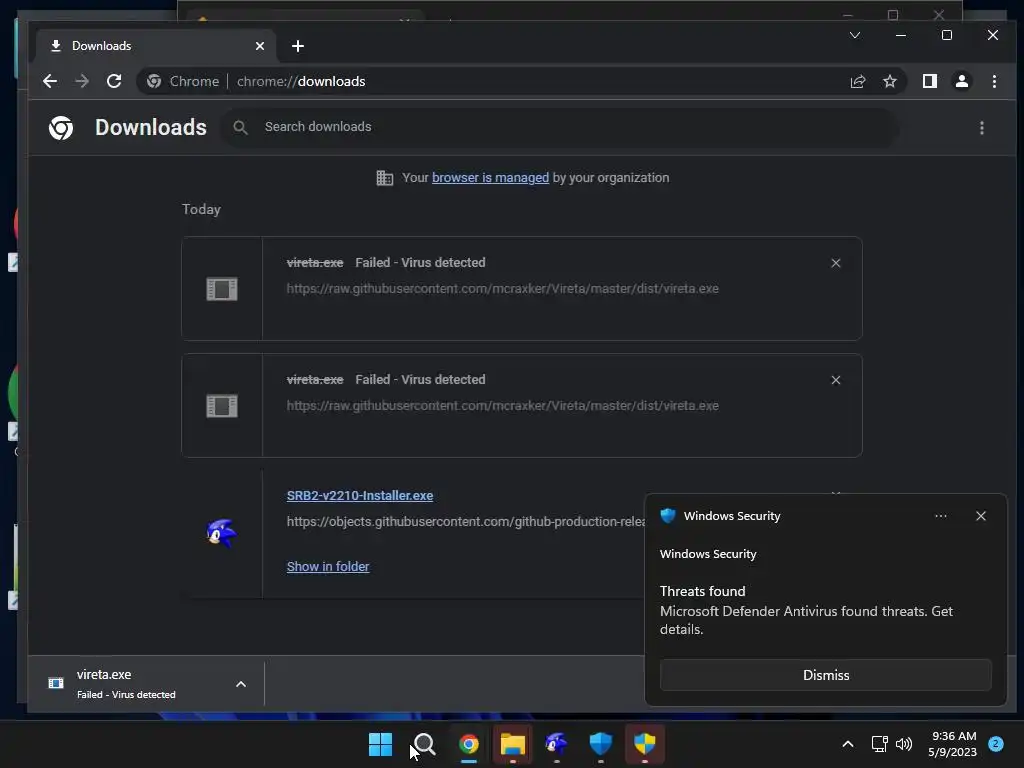Select the Downloads browser tab
The width and height of the screenshot is (1024, 768).
point(157,46)
